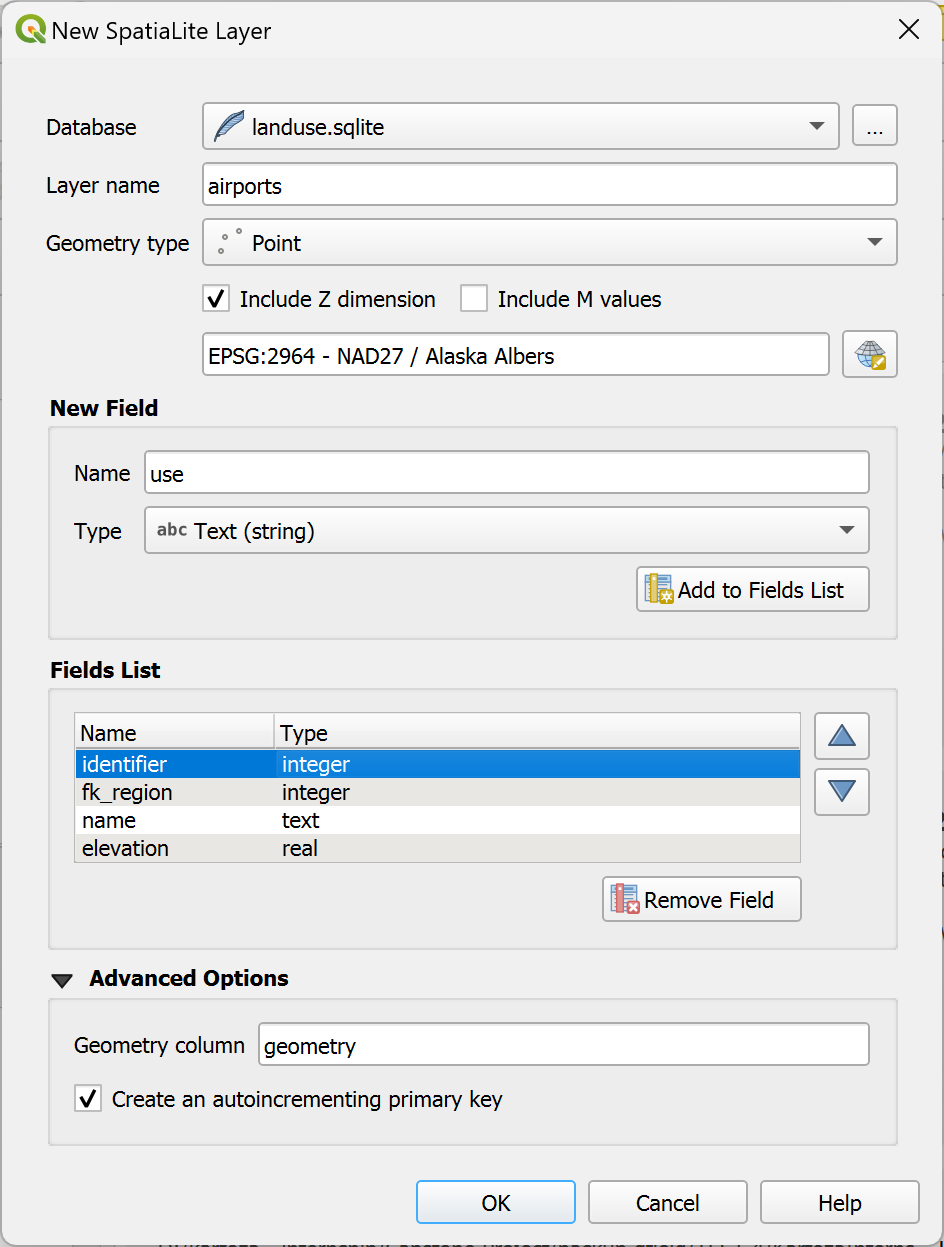The width and height of the screenshot is (944, 1247).
Task: Click the Select CRS globe icon
Action: click(x=869, y=355)
